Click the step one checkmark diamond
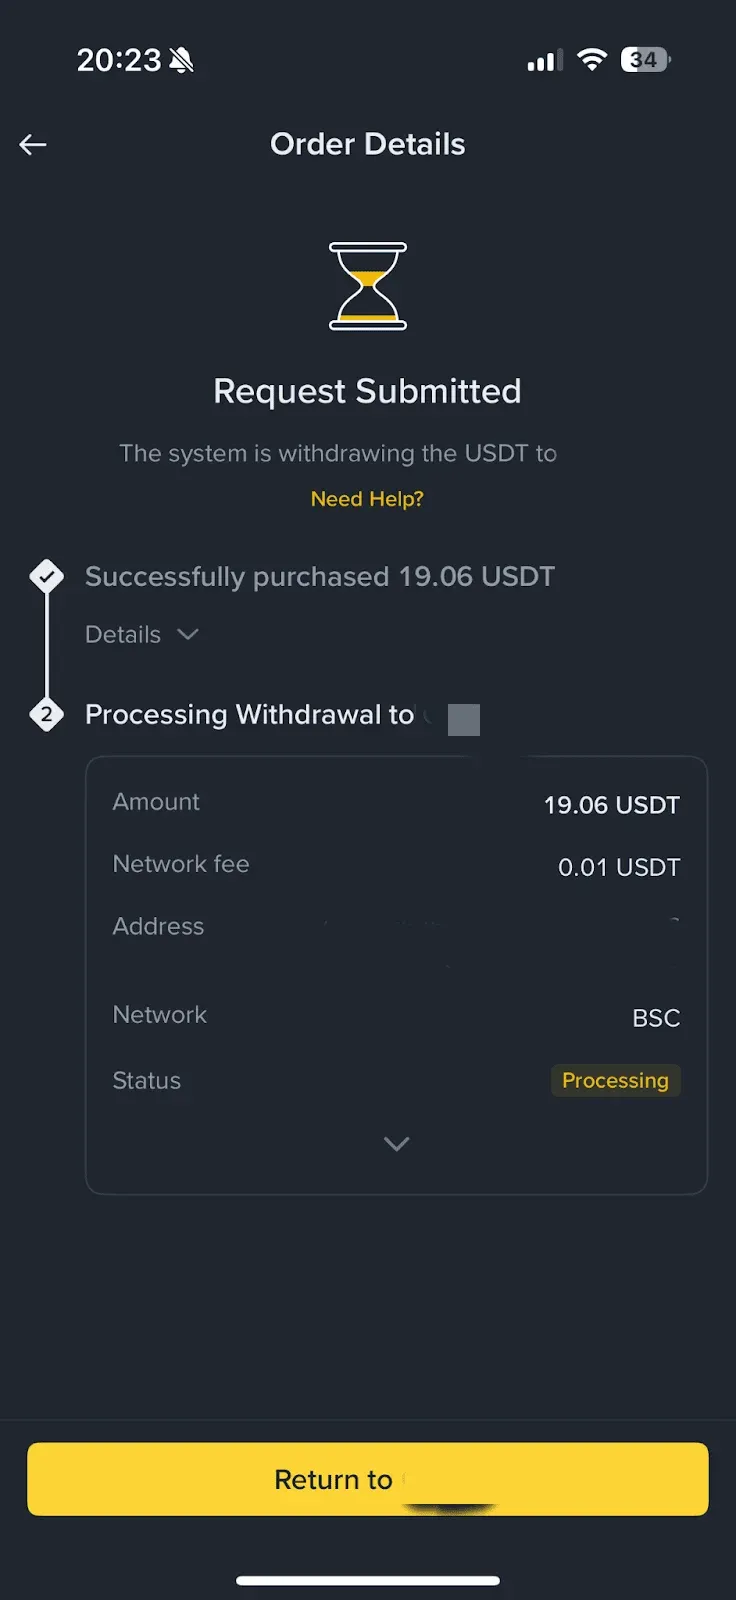736x1600 pixels. 47,576
